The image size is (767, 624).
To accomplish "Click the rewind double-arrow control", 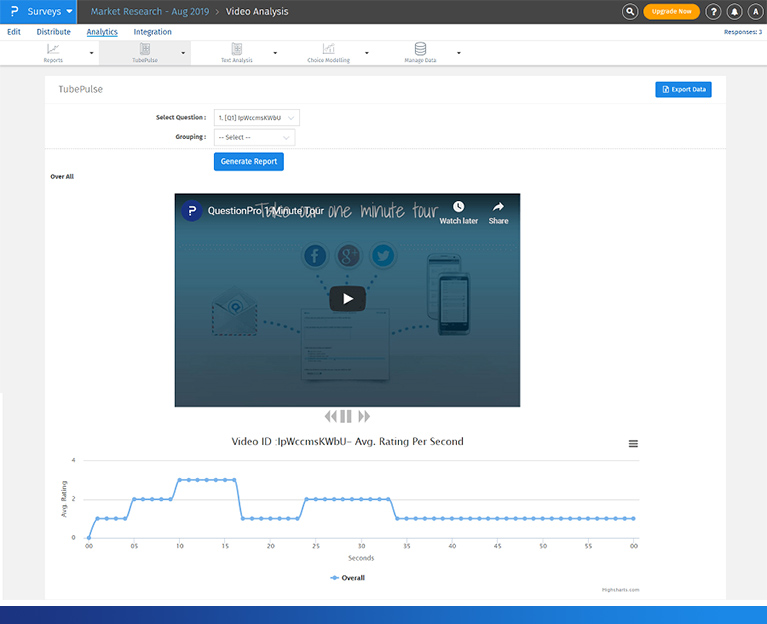I will [x=331, y=416].
